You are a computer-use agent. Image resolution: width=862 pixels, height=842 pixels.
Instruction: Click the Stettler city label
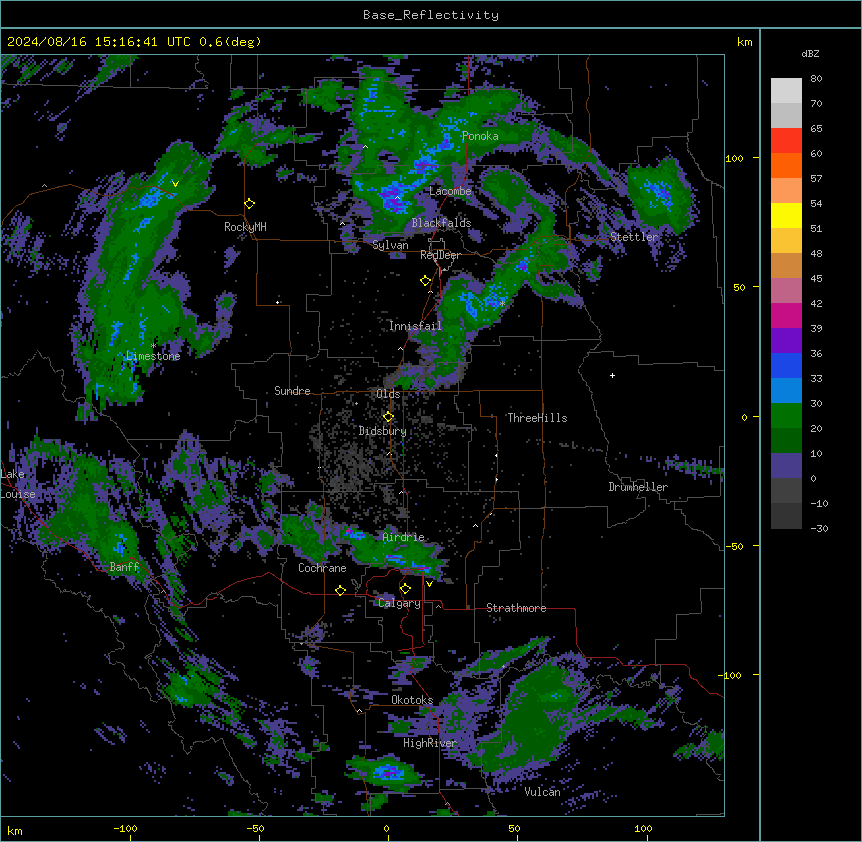[x=634, y=237]
